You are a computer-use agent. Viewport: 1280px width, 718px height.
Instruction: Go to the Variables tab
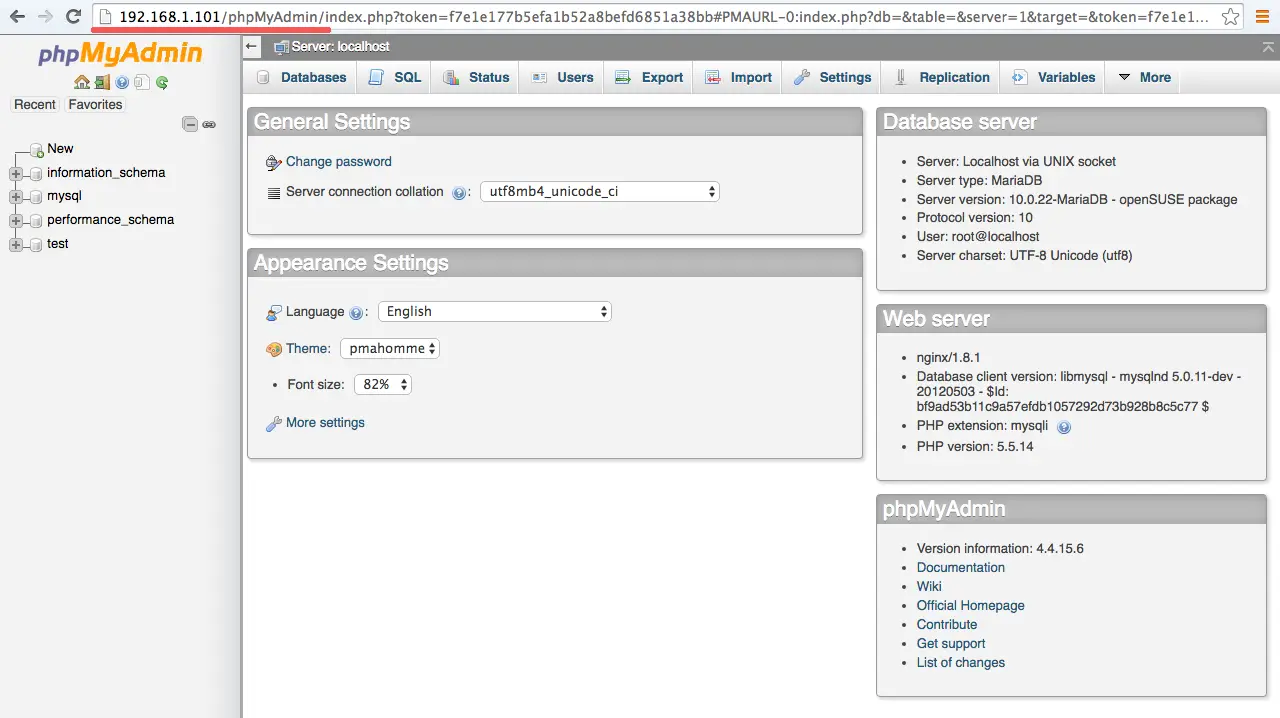pos(1053,77)
